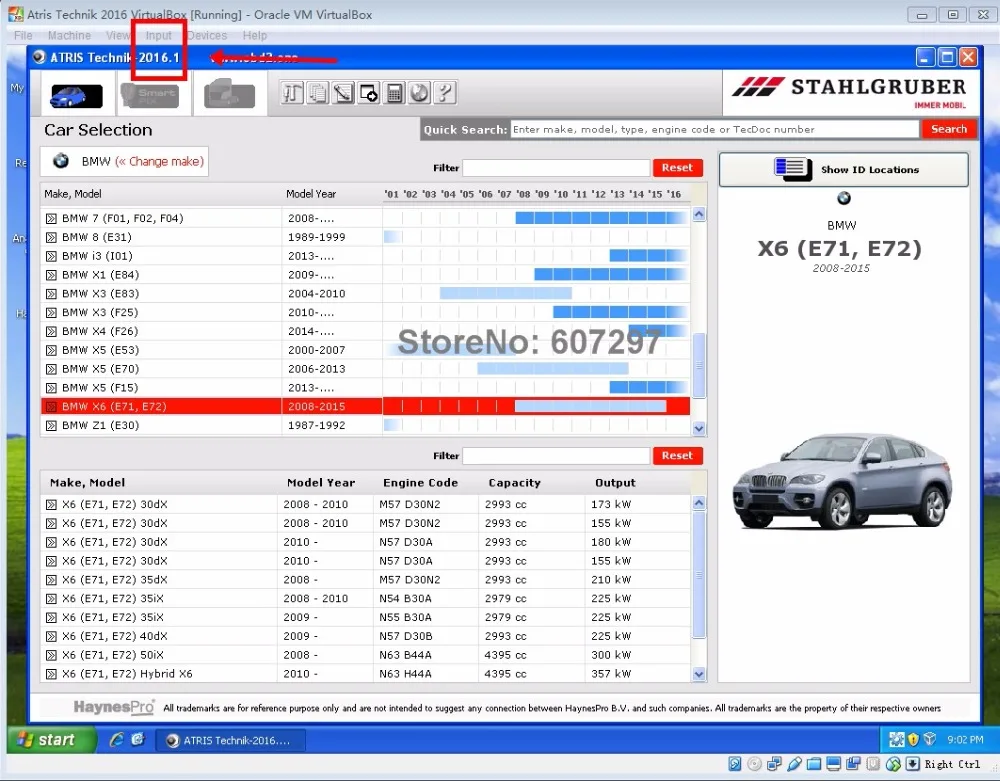The width and height of the screenshot is (1000, 781).
Task: Click the notepad with pen toolbar icon
Action: pos(343,93)
